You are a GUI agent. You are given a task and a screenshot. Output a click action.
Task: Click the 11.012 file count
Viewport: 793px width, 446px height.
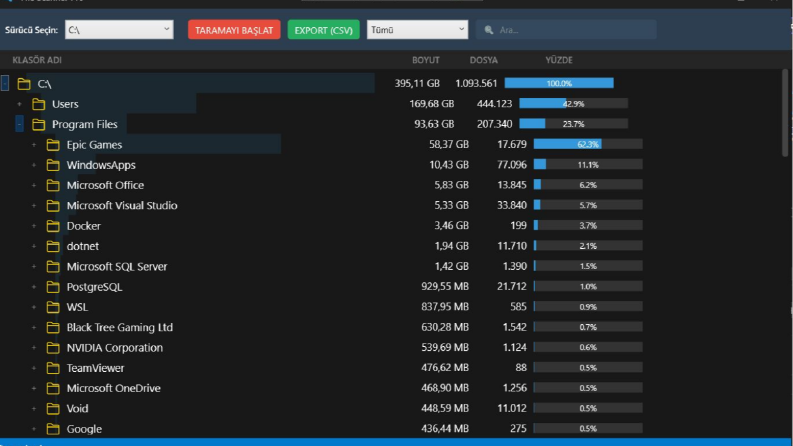(x=512, y=408)
